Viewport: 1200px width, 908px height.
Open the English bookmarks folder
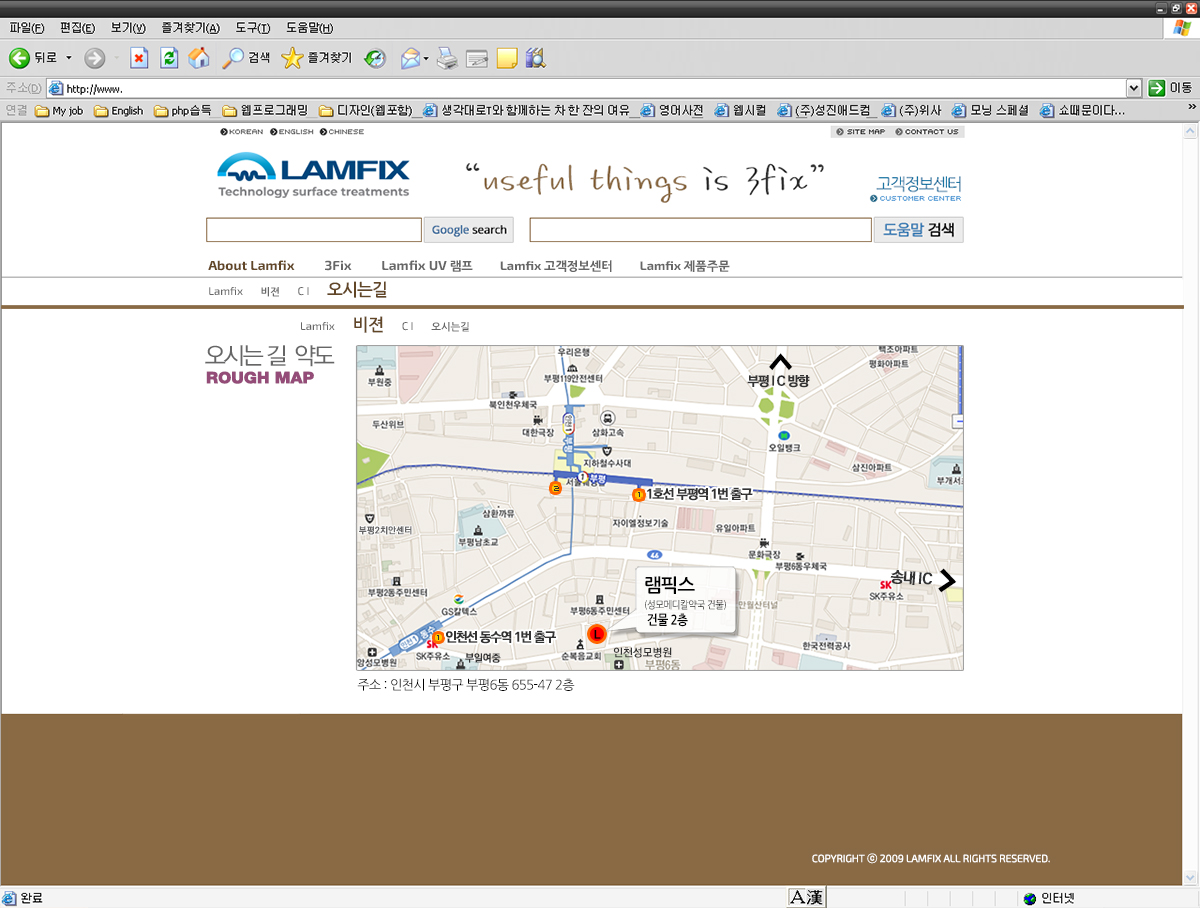click(120, 111)
